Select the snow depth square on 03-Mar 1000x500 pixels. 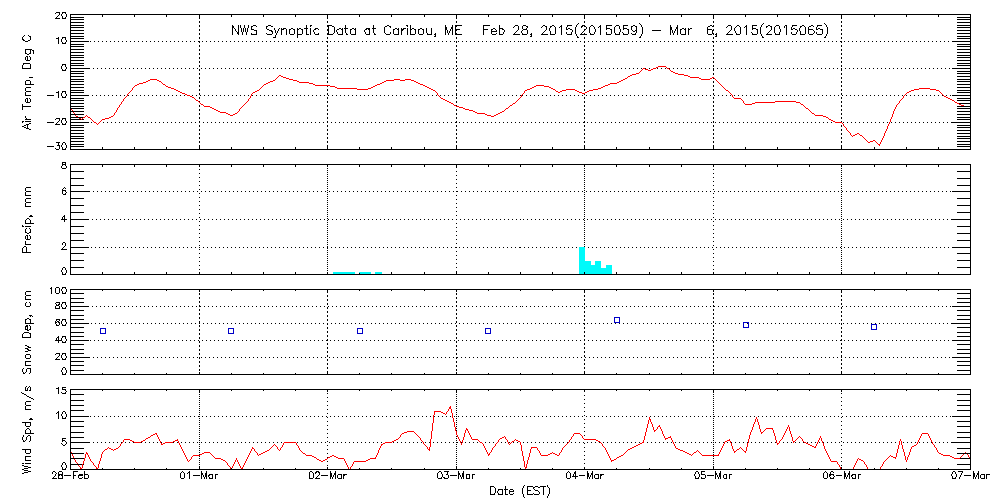pos(488,331)
